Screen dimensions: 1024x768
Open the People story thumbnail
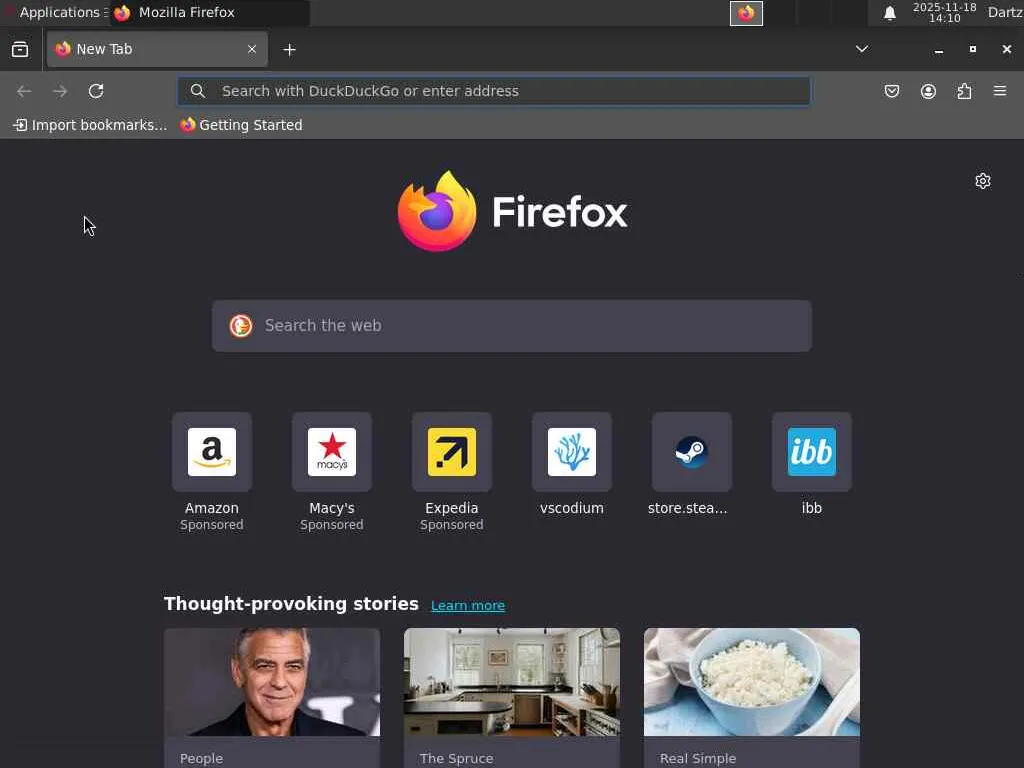pos(272,682)
